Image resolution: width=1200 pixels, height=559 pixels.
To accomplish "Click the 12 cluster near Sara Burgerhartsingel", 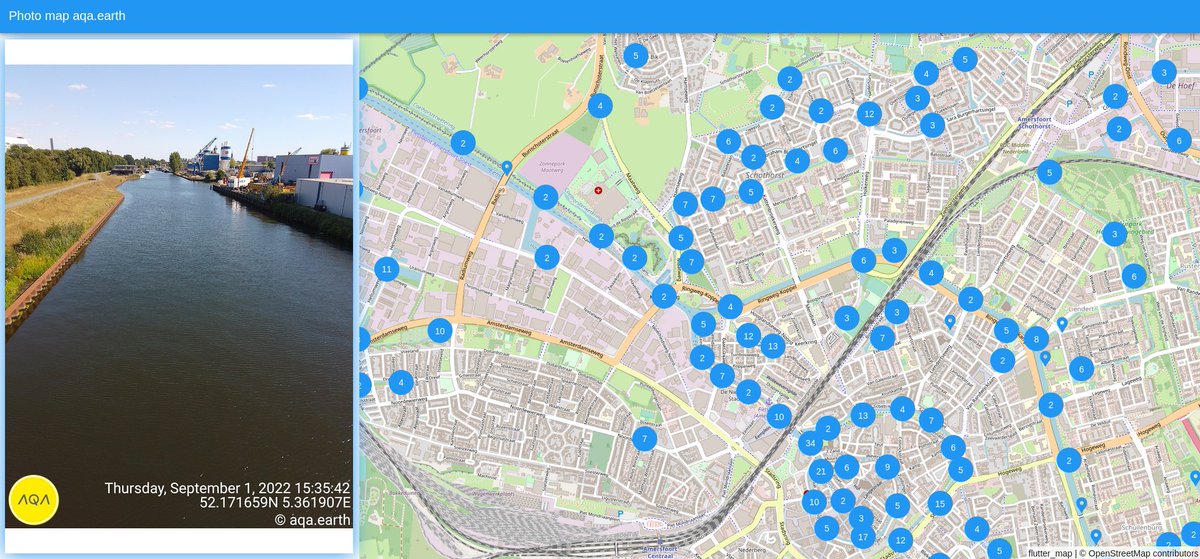I will tap(870, 115).
